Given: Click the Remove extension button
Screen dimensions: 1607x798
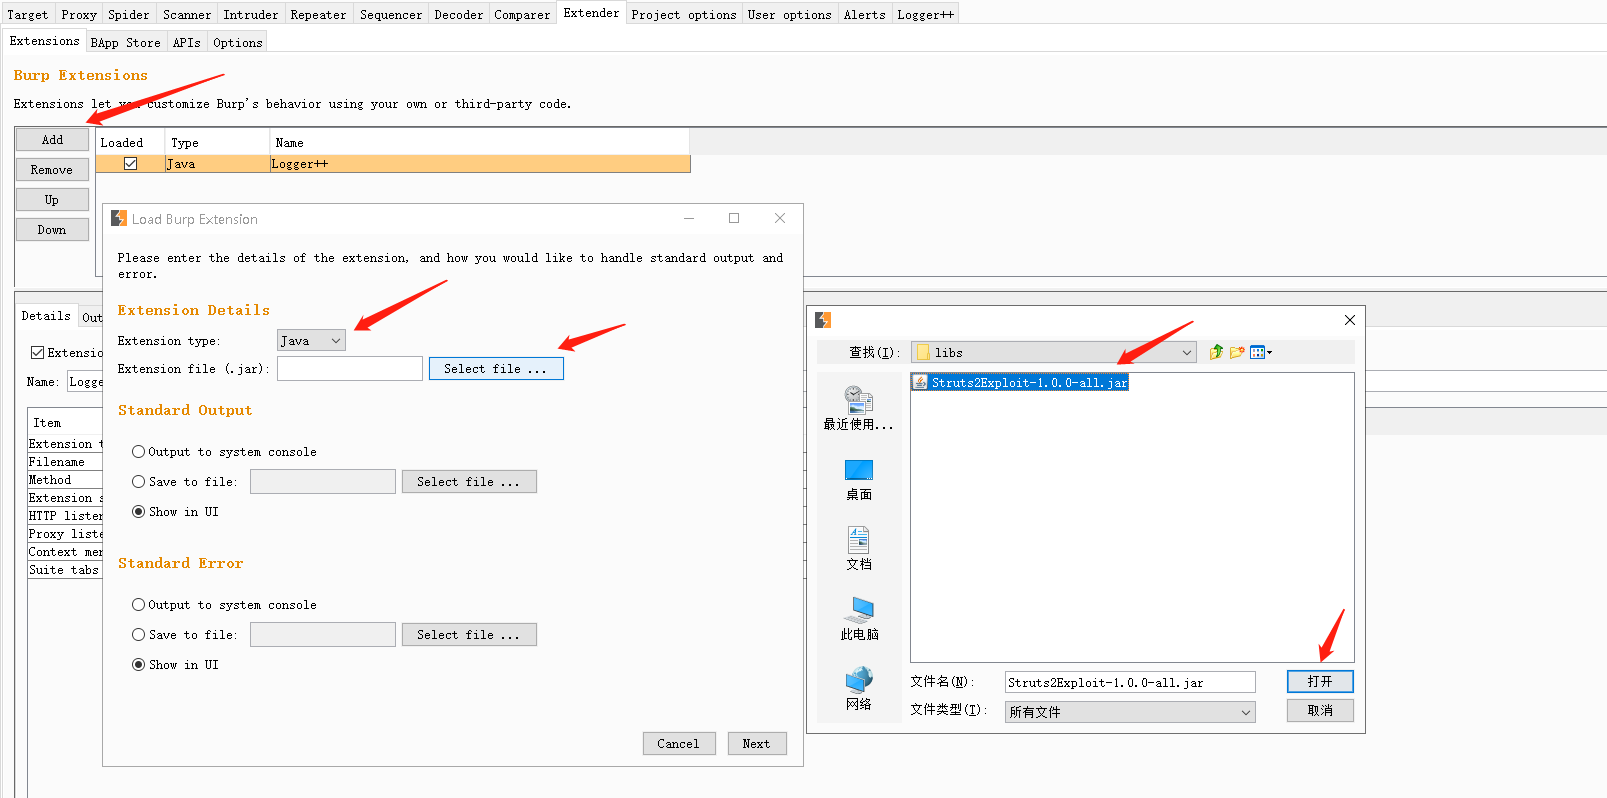Looking at the screenshot, I should tap(52, 170).
